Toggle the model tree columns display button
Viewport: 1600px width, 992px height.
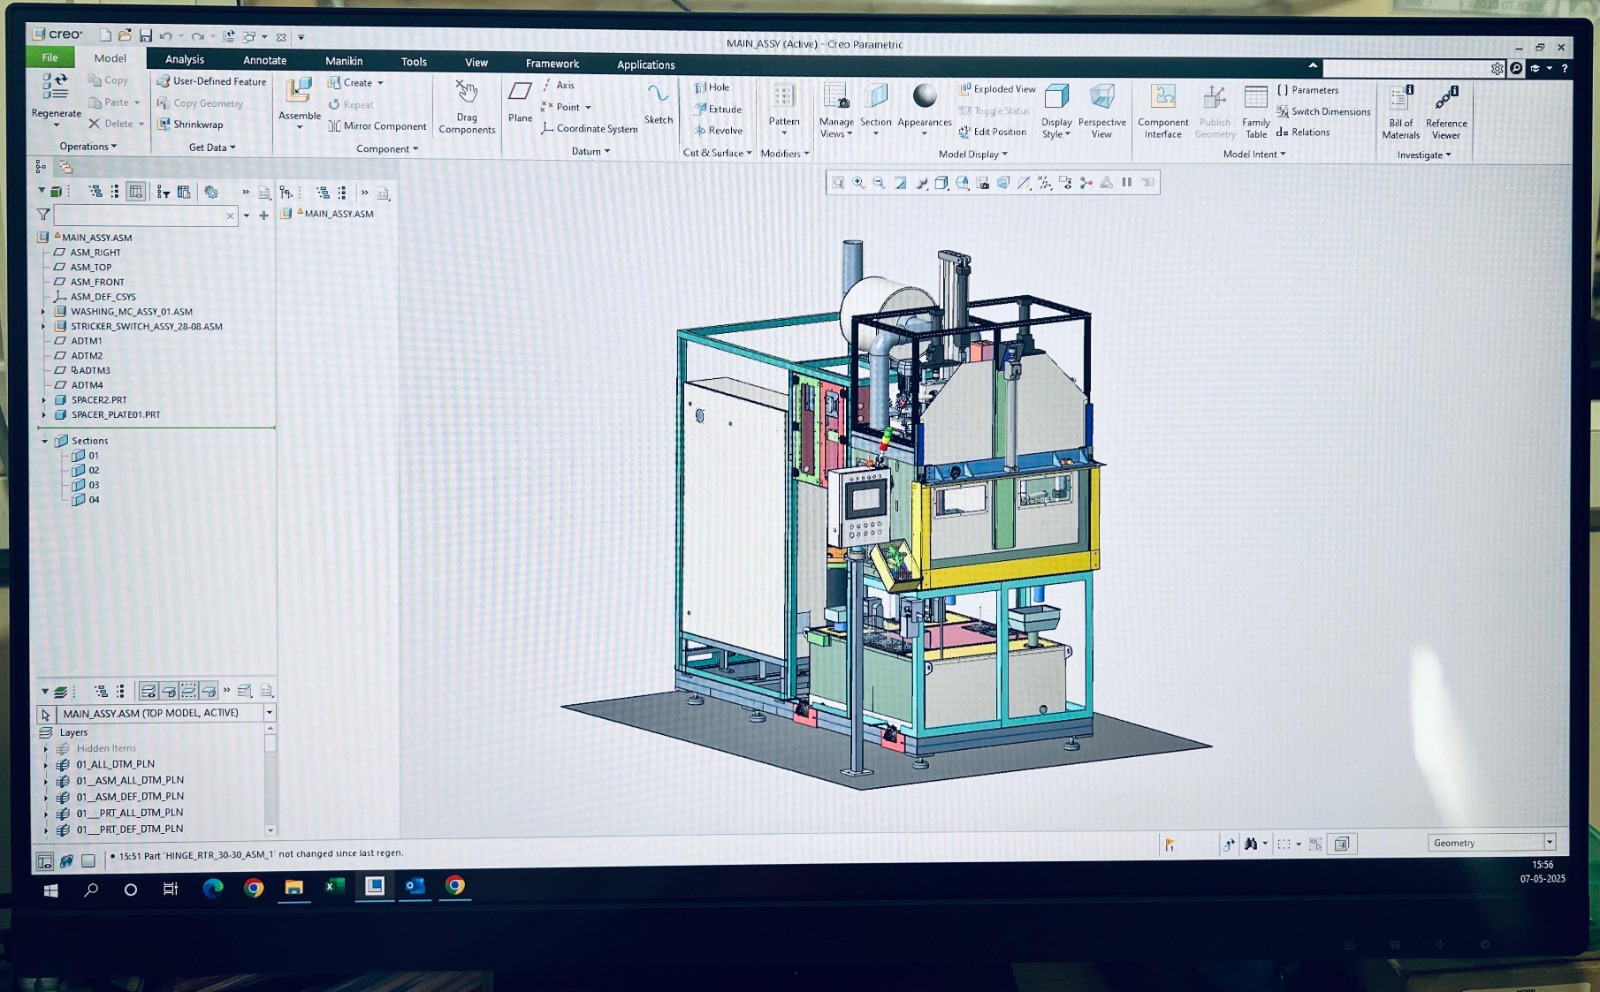click(136, 192)
